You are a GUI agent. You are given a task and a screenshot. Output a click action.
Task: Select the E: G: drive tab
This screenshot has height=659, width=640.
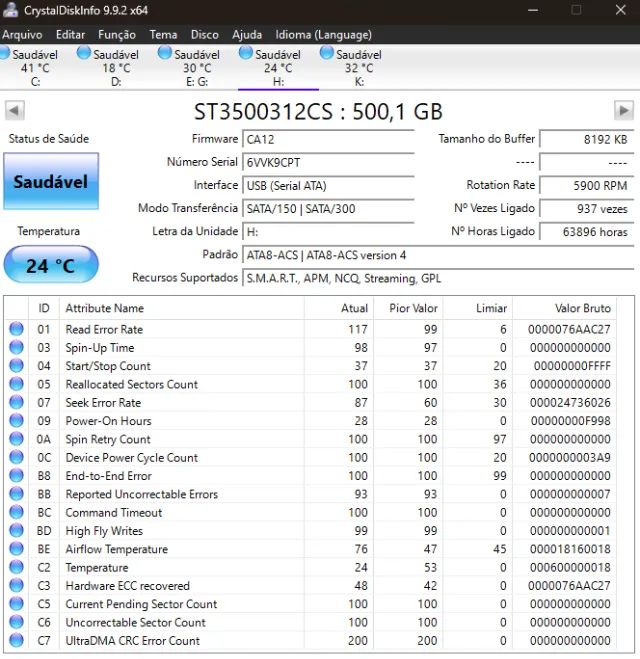(197, 67)
